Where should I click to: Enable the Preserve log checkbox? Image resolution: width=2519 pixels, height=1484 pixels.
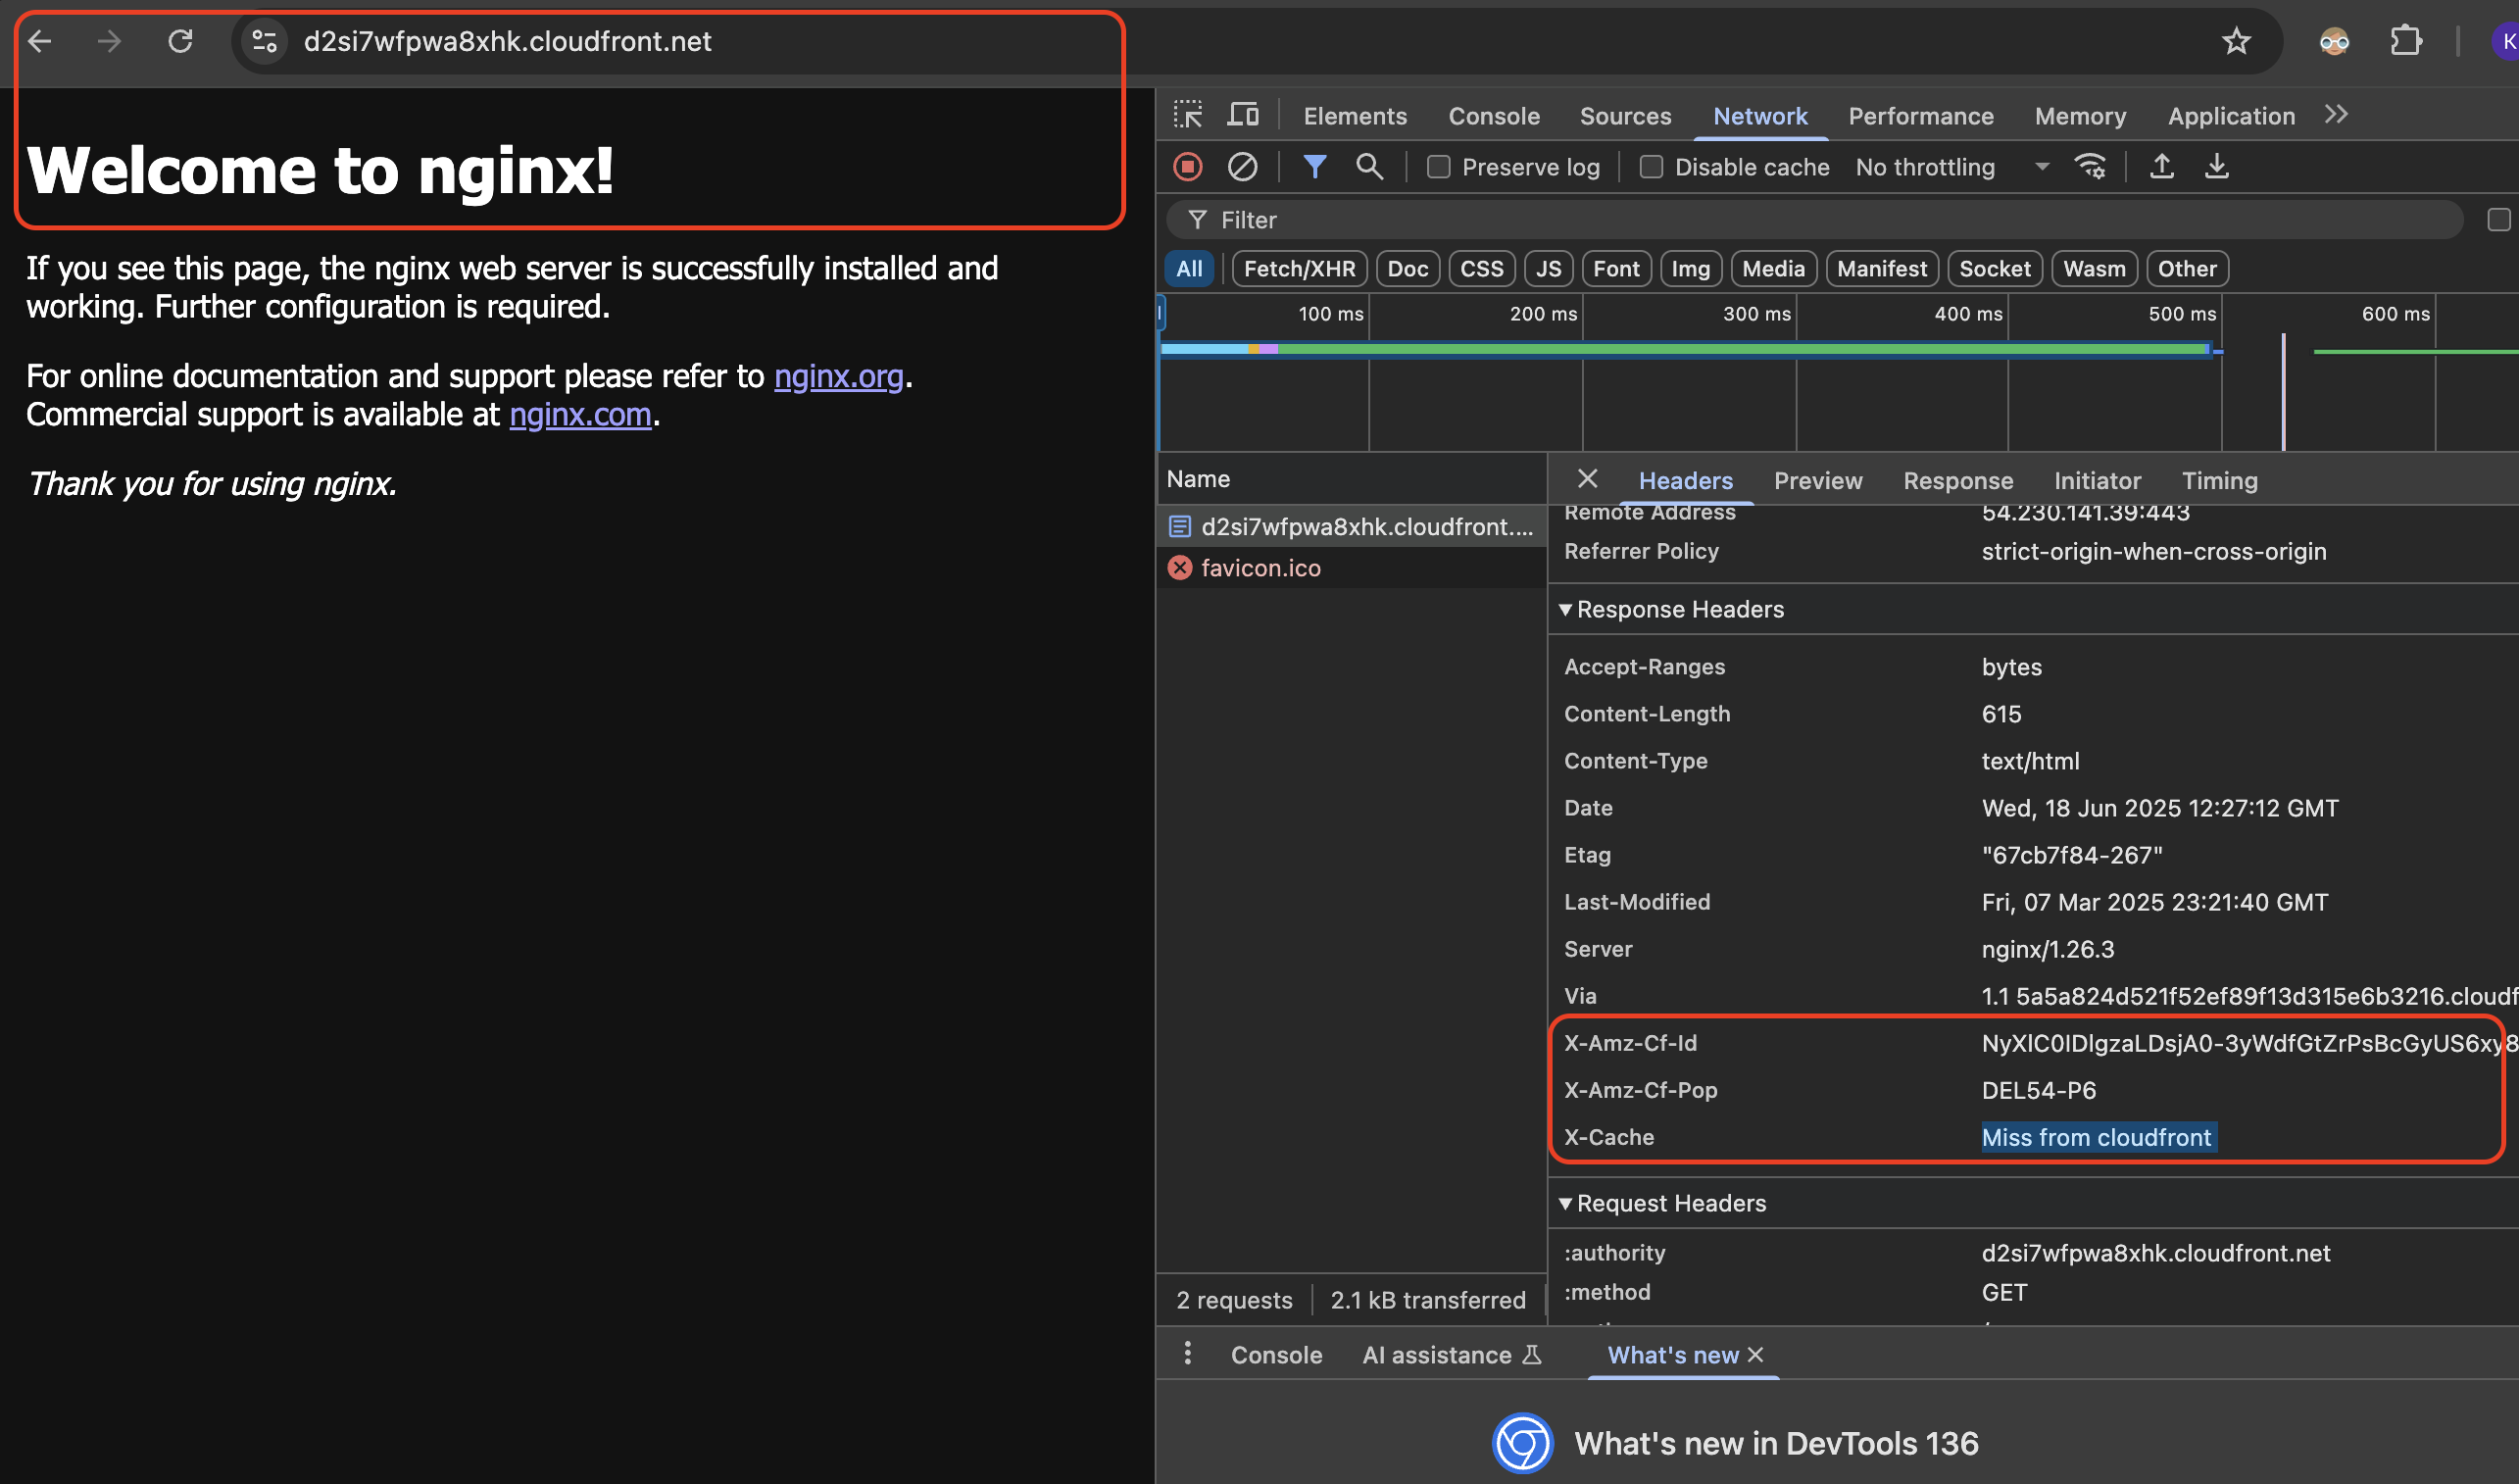pos(1438,167)
